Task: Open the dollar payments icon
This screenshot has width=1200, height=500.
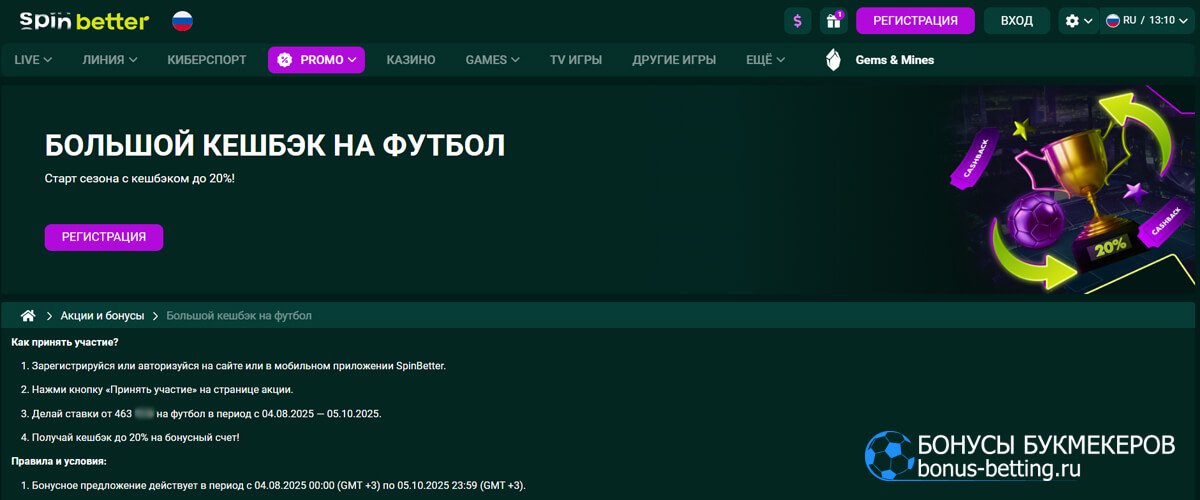Action: pos(798,21)
